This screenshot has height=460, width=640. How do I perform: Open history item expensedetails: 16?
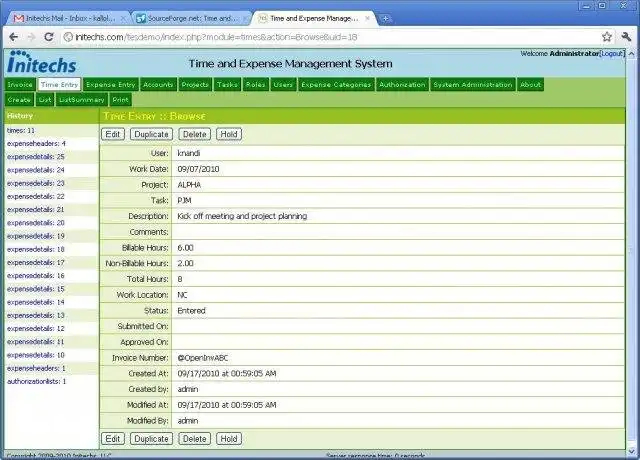pyautogui.click(x=36, y=276)
